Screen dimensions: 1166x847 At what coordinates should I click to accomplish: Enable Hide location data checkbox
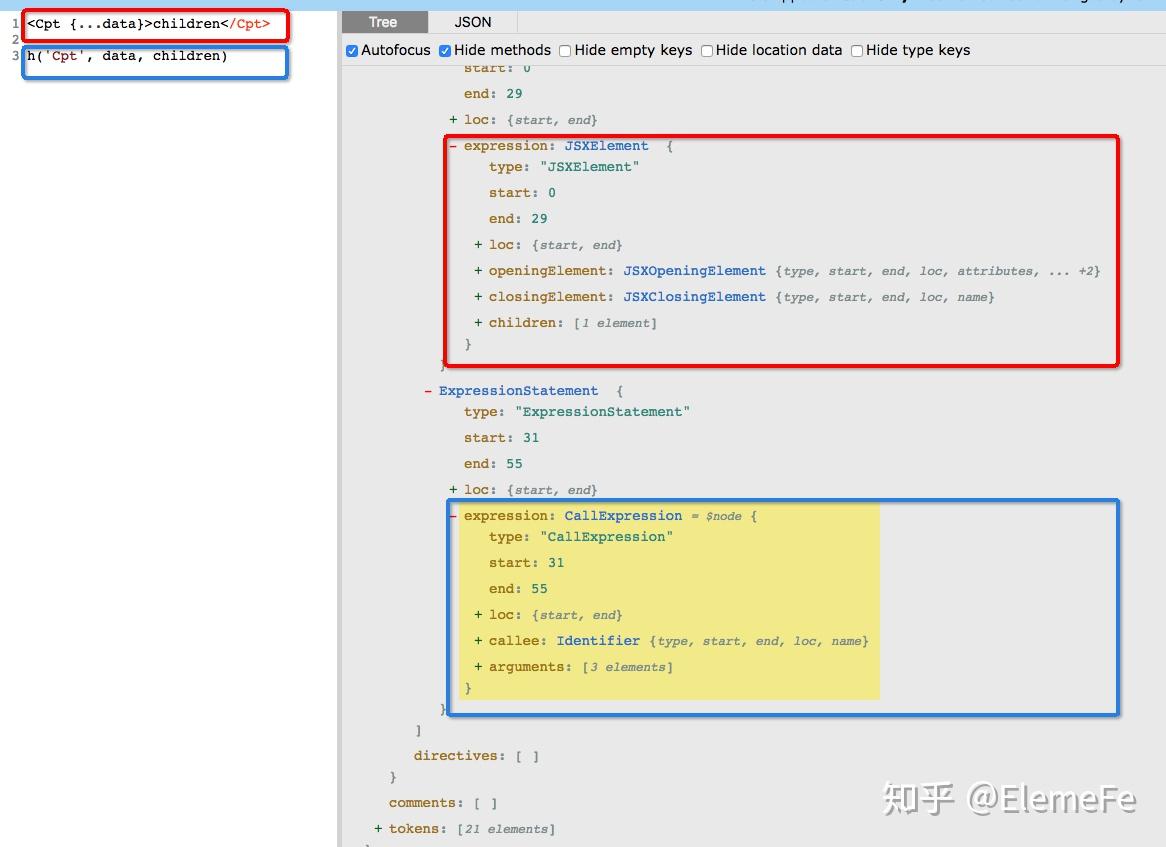click(706, 51)
